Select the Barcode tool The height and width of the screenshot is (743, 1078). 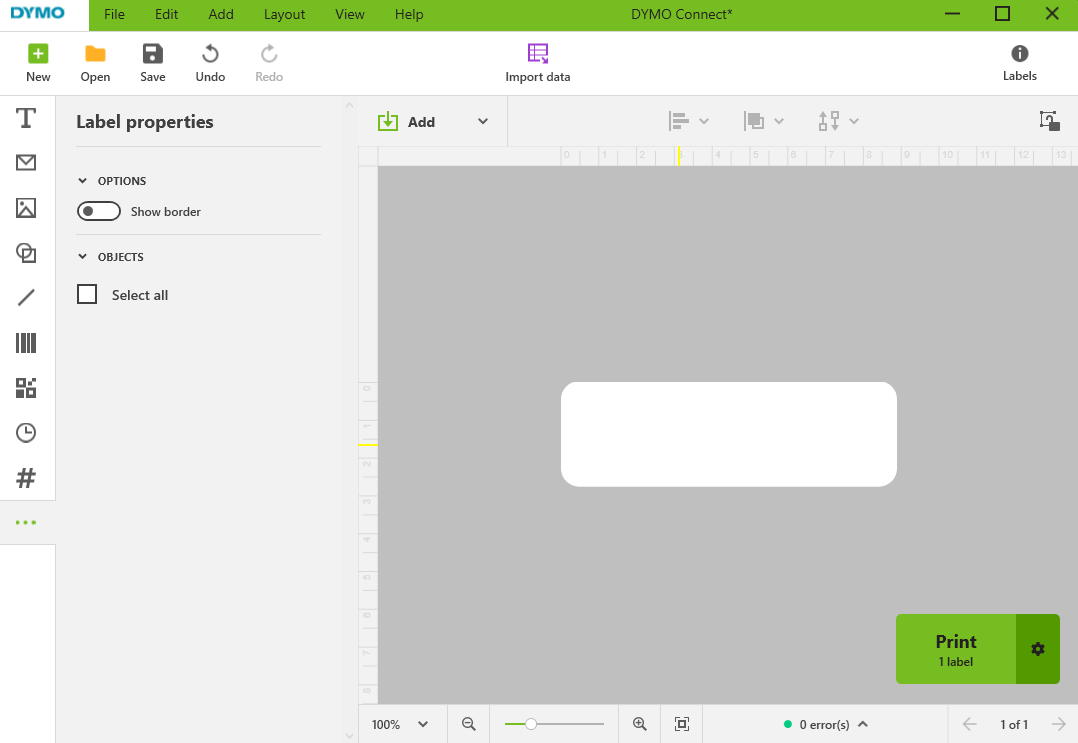(x=26, y=343)
